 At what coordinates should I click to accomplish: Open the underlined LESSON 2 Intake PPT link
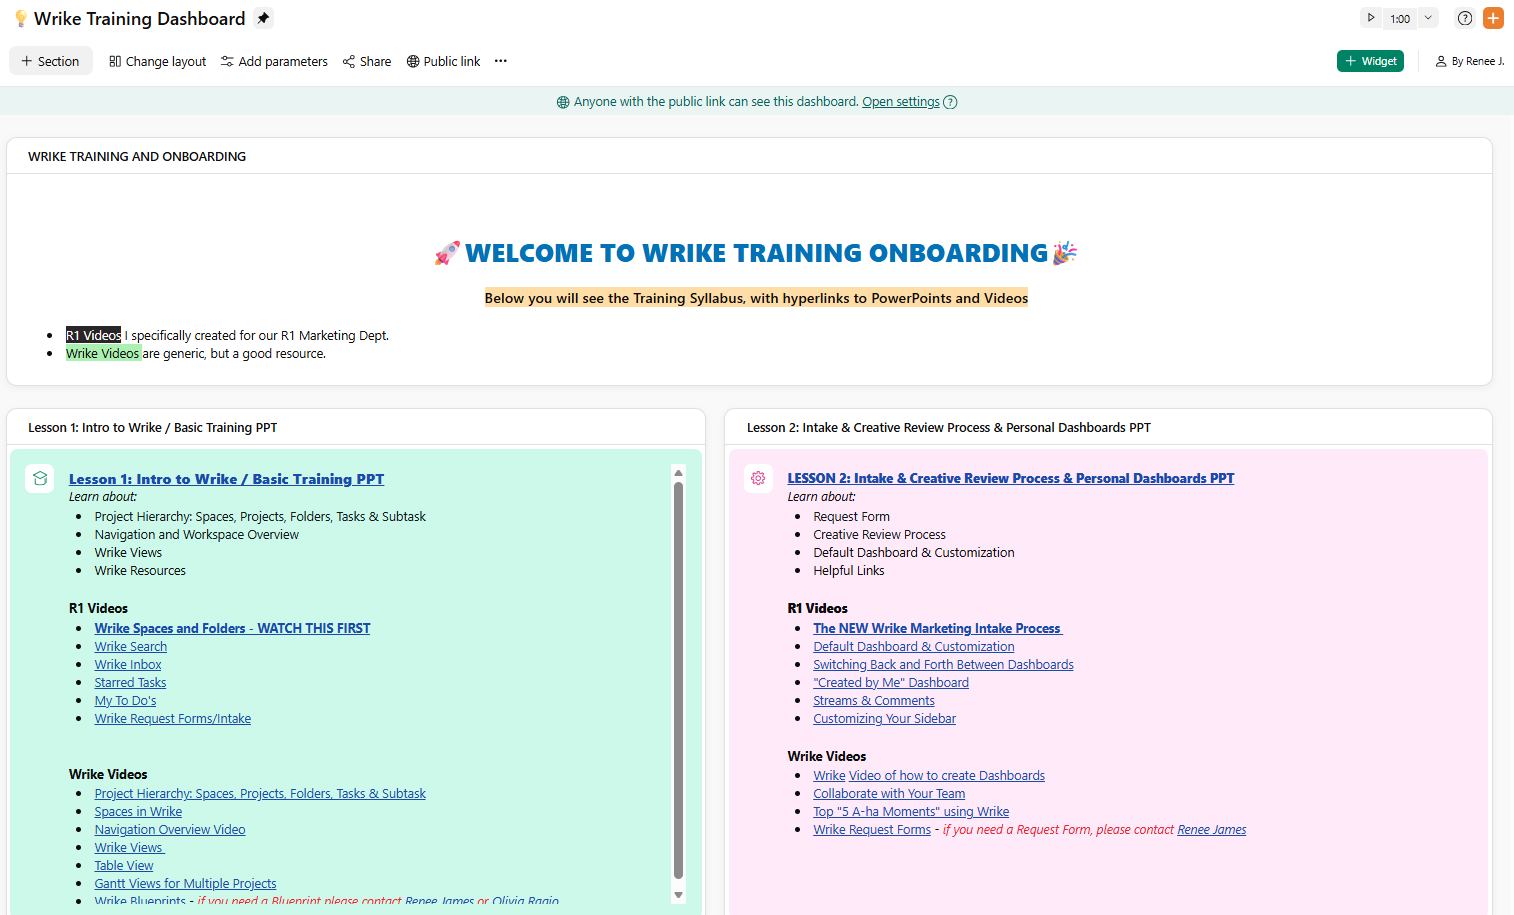point(1011,478)
